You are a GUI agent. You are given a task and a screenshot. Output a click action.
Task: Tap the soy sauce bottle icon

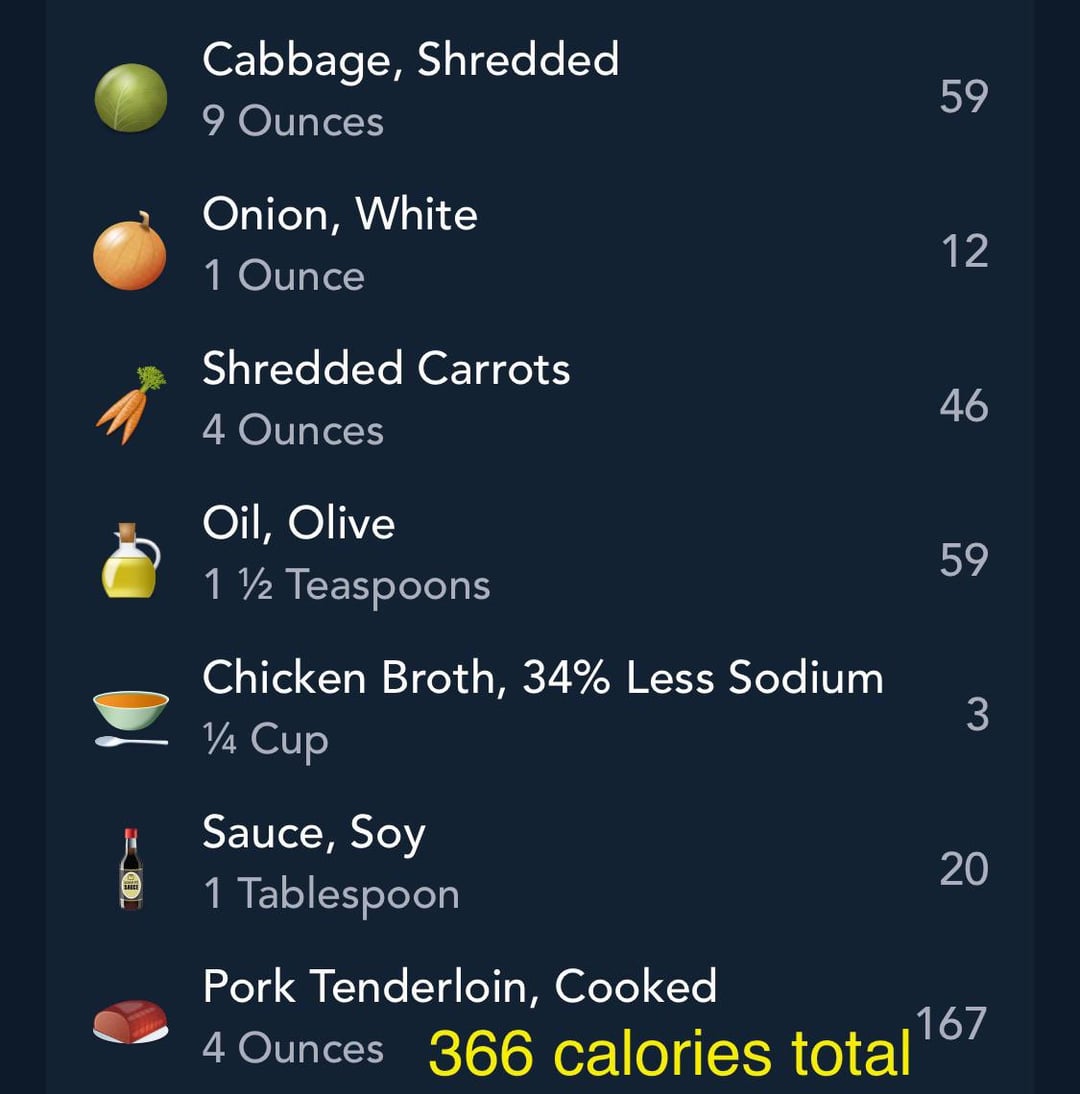(131, 868)
